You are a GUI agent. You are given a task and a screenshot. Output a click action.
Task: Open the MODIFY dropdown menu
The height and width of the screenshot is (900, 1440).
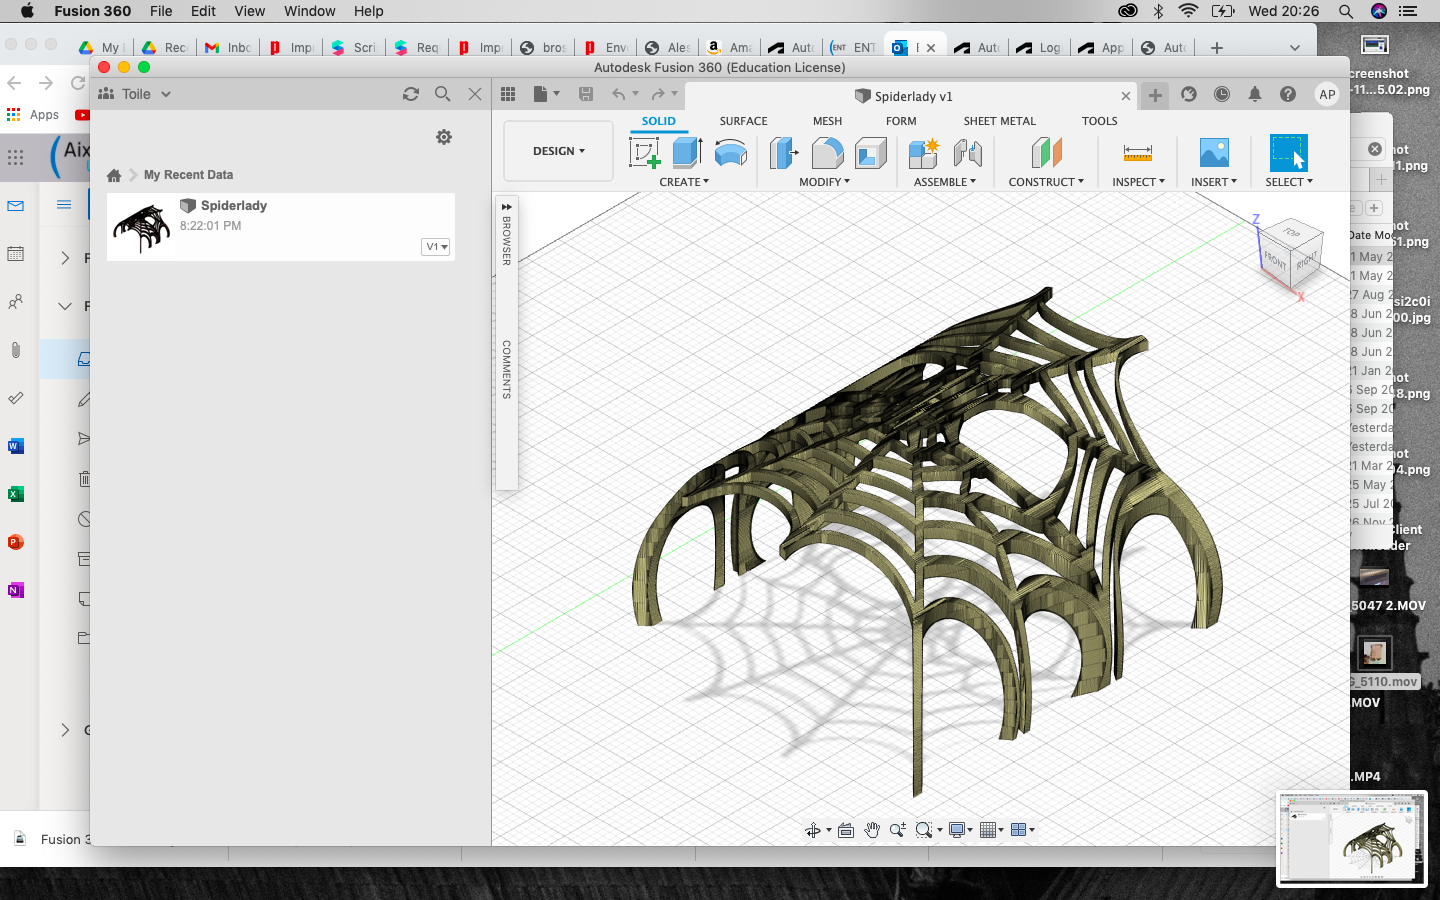(824, 182)
